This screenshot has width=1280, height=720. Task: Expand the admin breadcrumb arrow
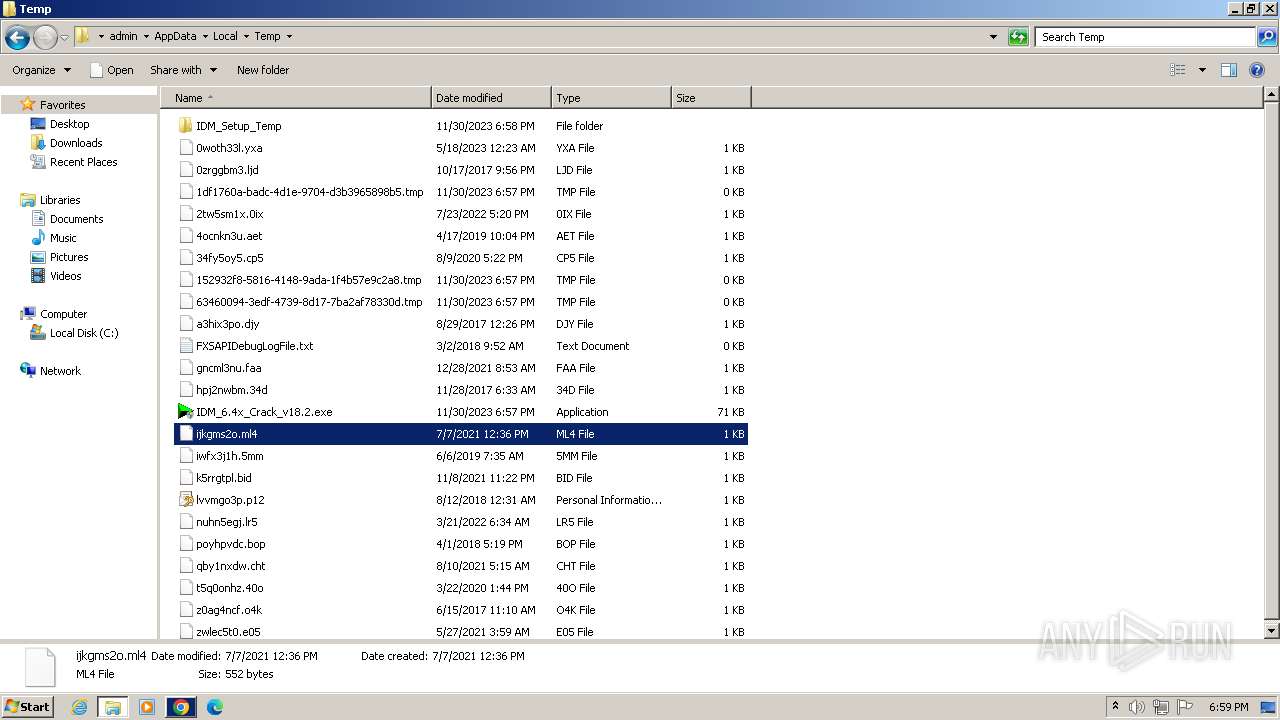(x=145, y=37)
